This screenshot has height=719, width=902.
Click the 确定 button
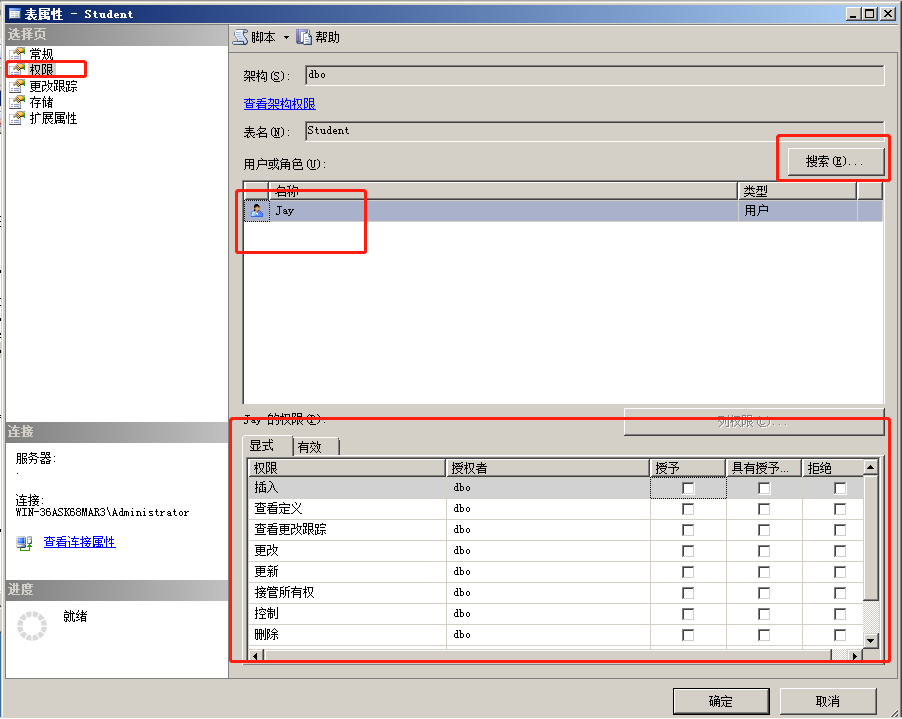click(x=721, y=701)
